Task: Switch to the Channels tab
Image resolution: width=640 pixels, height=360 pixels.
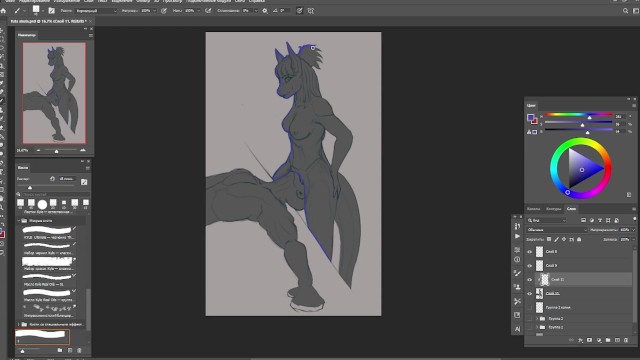Action: pos(533,209)
